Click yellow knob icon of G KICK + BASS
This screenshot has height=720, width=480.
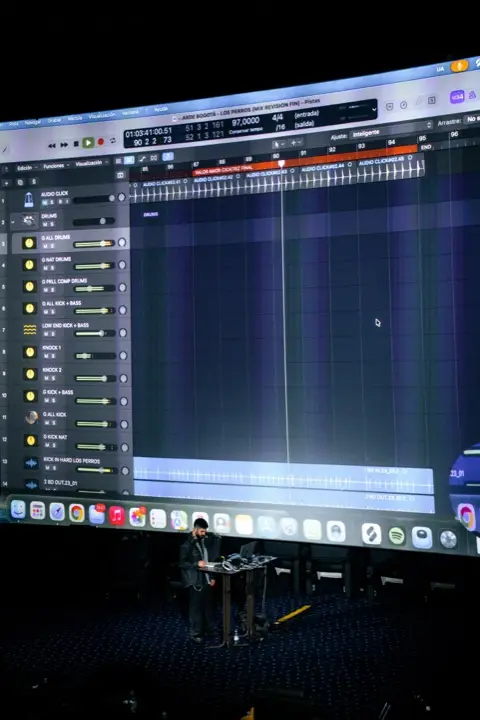[x=30, y=396]
